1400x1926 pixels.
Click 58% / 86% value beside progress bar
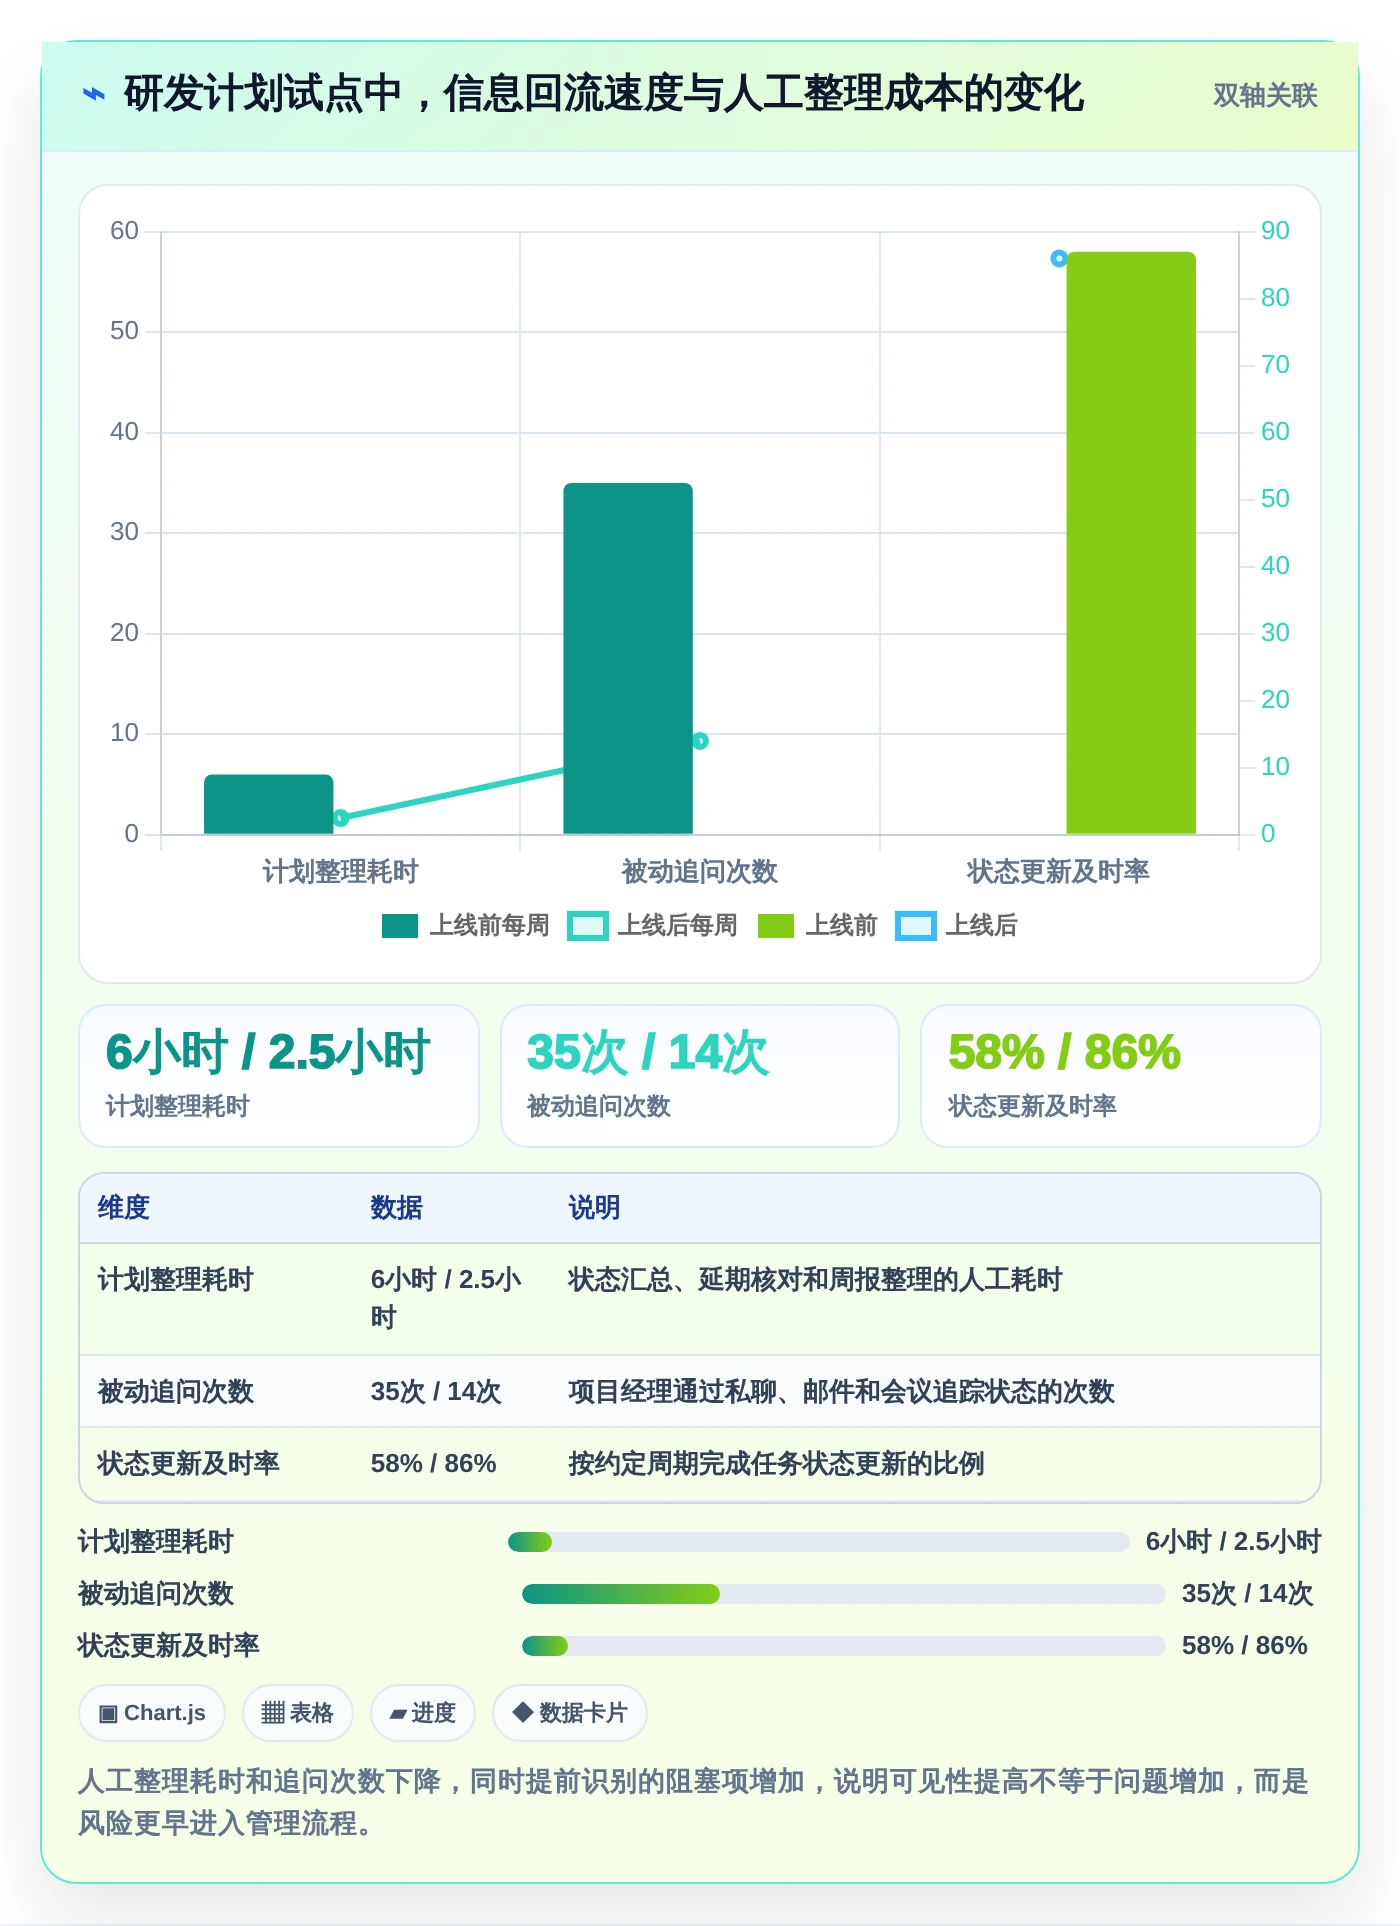1245,1646
